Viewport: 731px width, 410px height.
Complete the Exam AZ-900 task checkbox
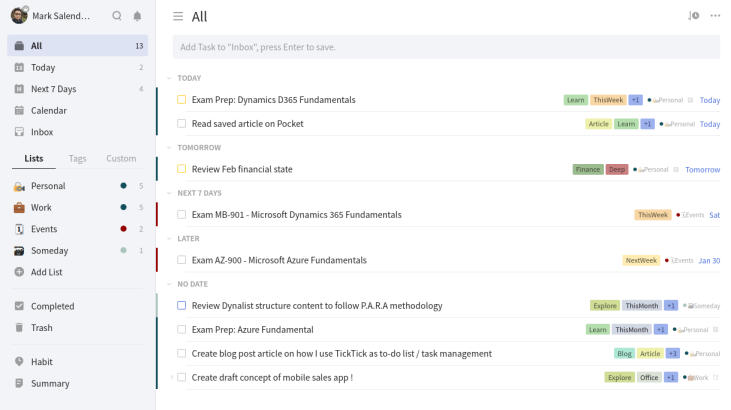coord(182,260)
